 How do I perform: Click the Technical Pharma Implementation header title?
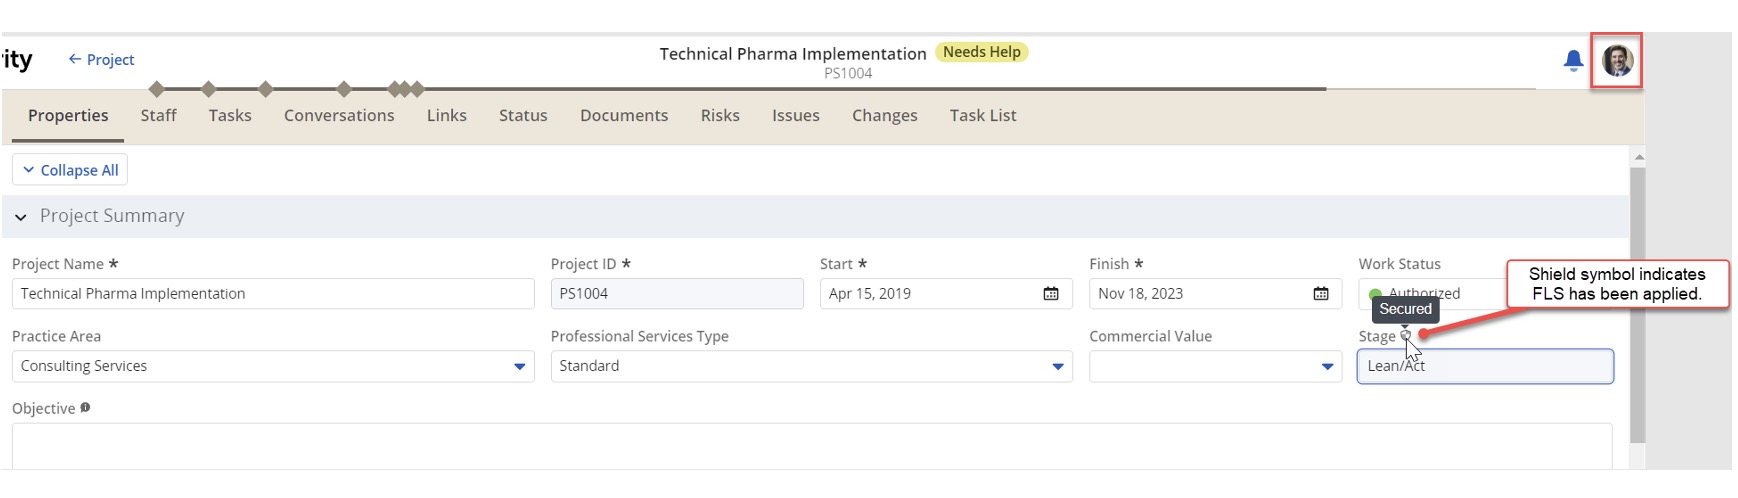click(793, 54)
